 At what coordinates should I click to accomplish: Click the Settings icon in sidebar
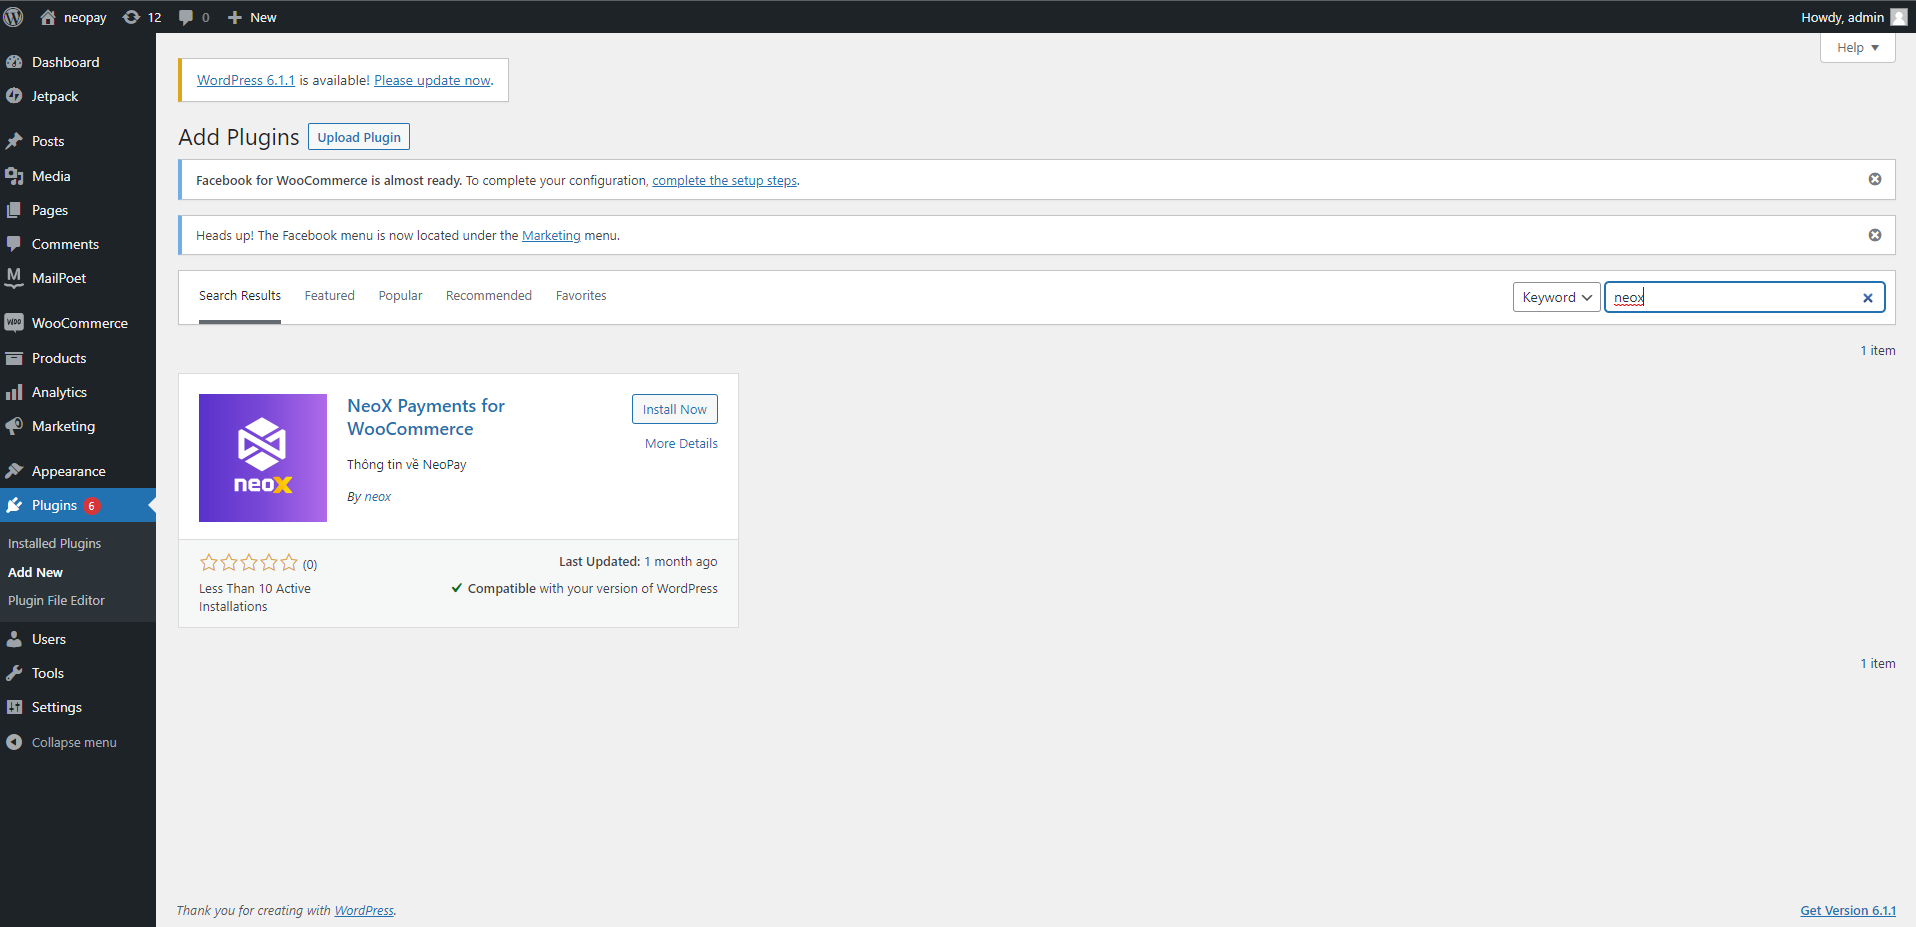tap(14, 707)
